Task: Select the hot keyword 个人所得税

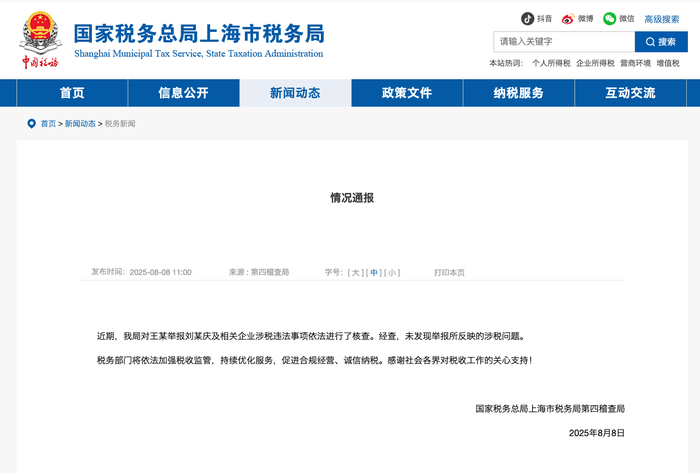Action: click(550, 63)
